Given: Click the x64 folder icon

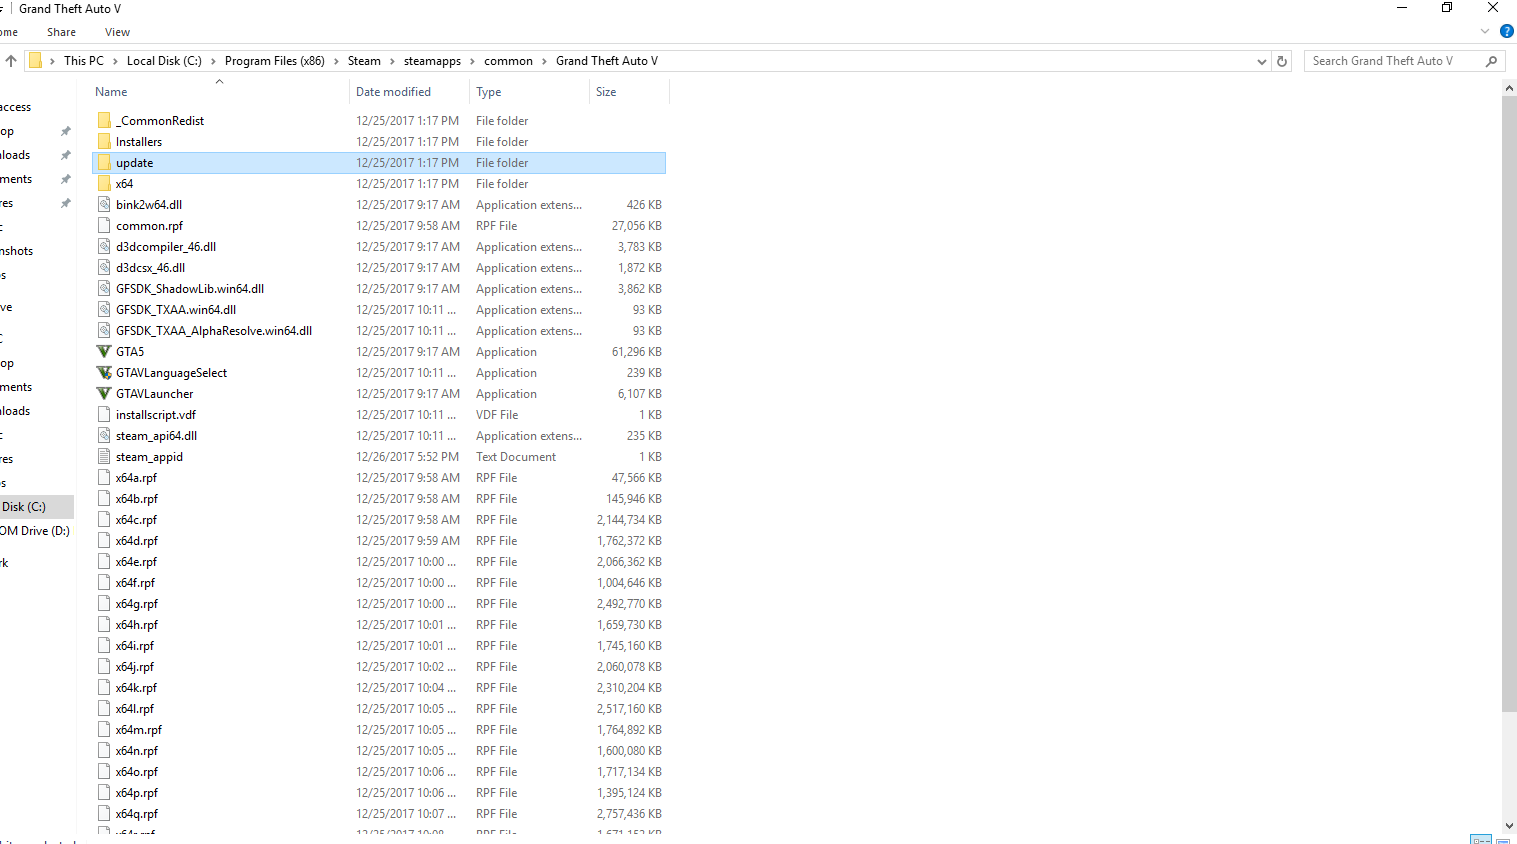Looking at the screenshot, I should click(x=104, y=183).
